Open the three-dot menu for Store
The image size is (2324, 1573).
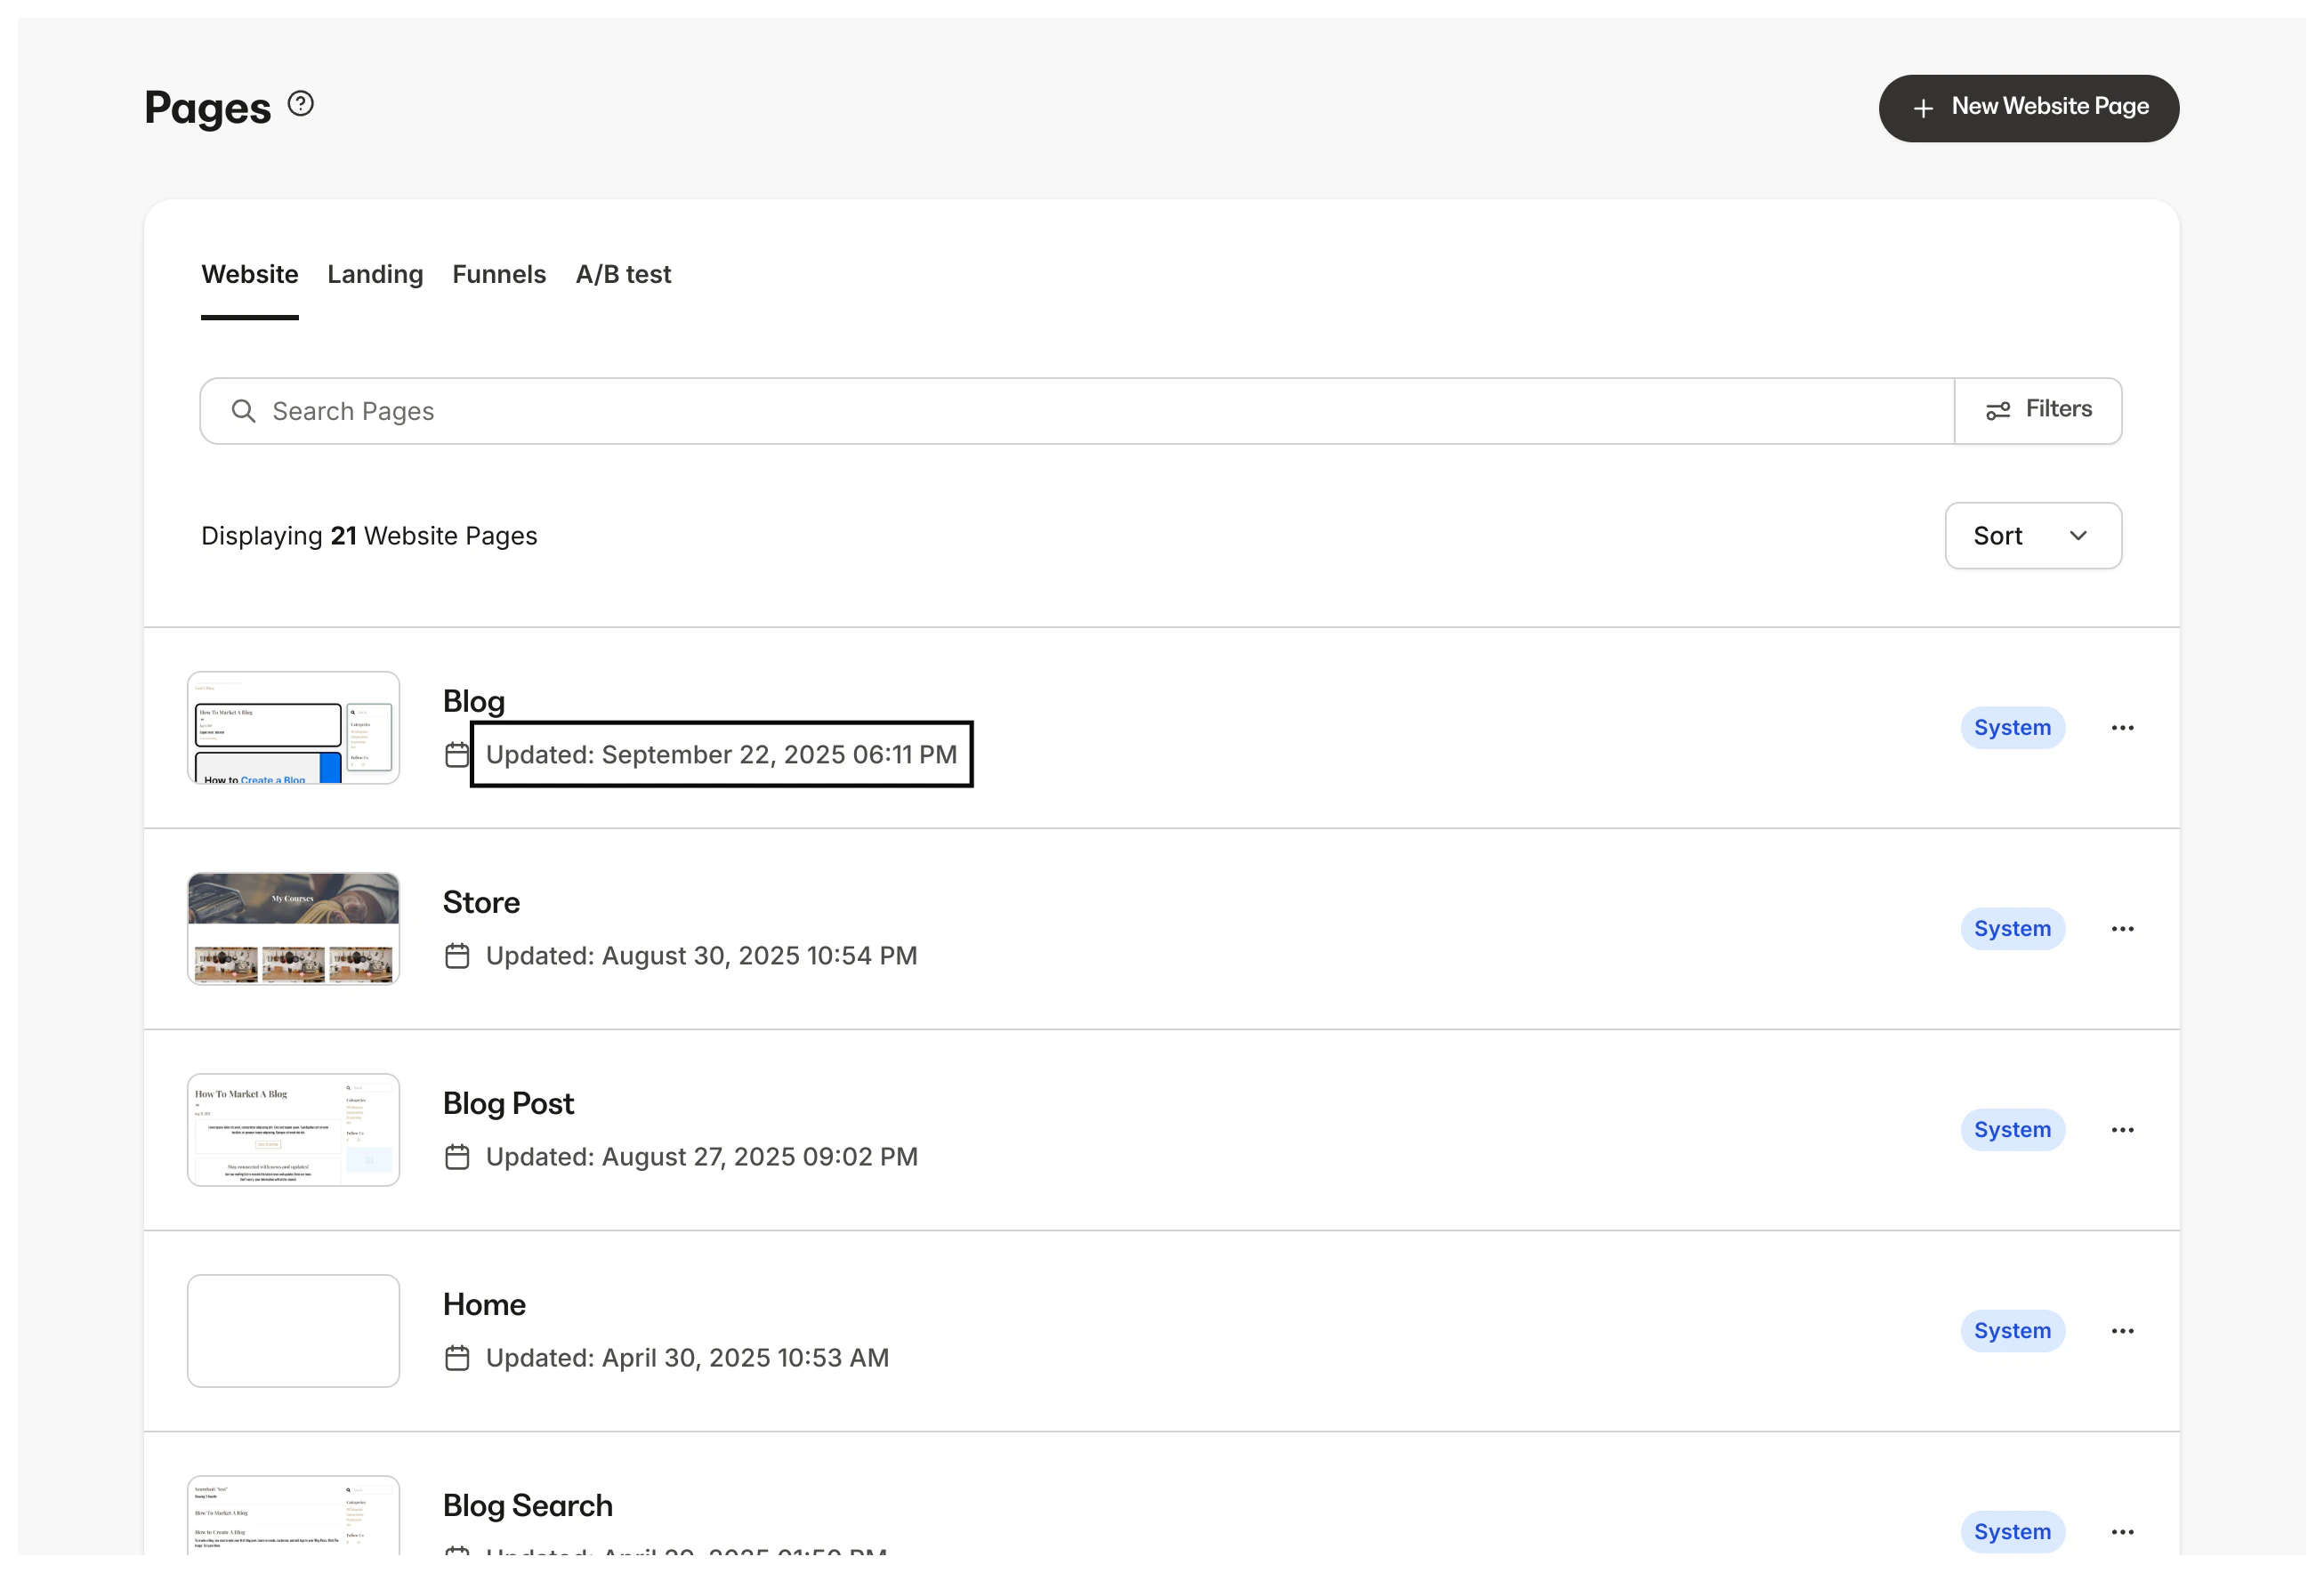[2124, 928]
